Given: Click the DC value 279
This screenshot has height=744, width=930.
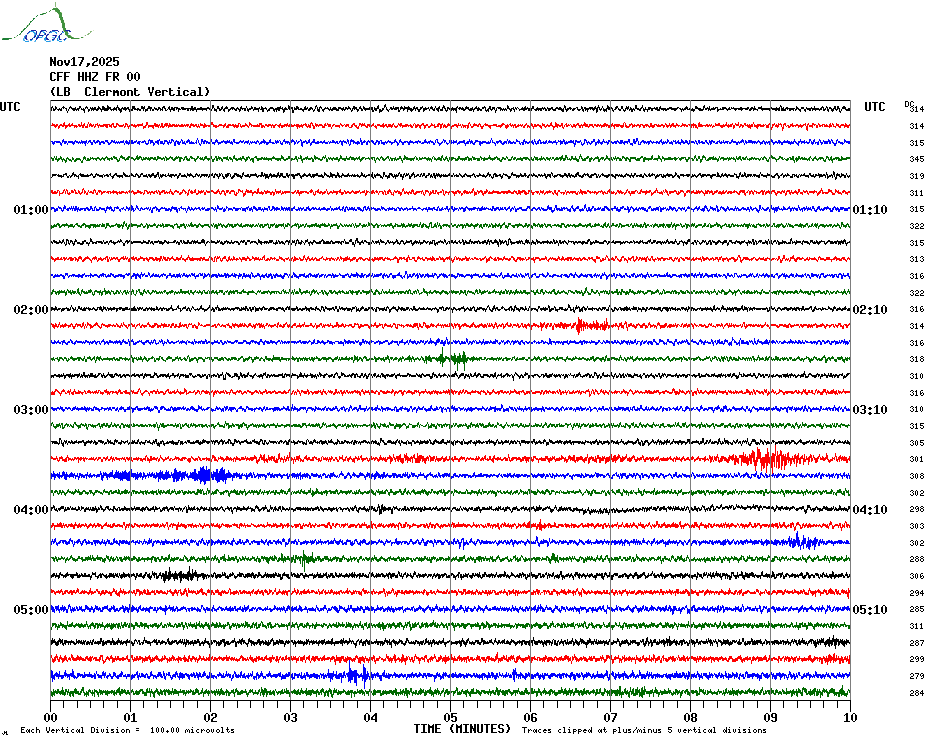Looking at the screenshot, I should (917, 676).
